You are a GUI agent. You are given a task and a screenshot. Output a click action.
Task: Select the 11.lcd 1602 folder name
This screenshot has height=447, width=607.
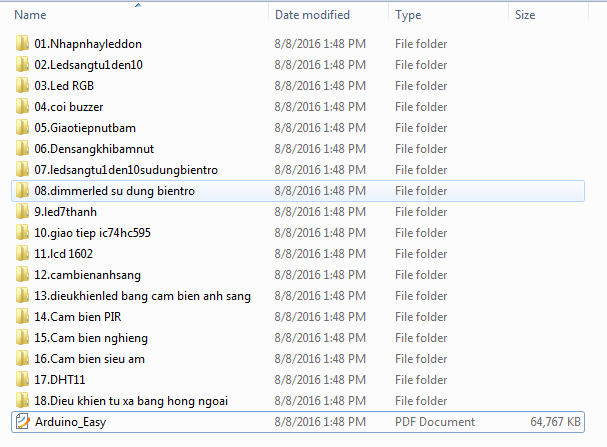coord(63,253)
